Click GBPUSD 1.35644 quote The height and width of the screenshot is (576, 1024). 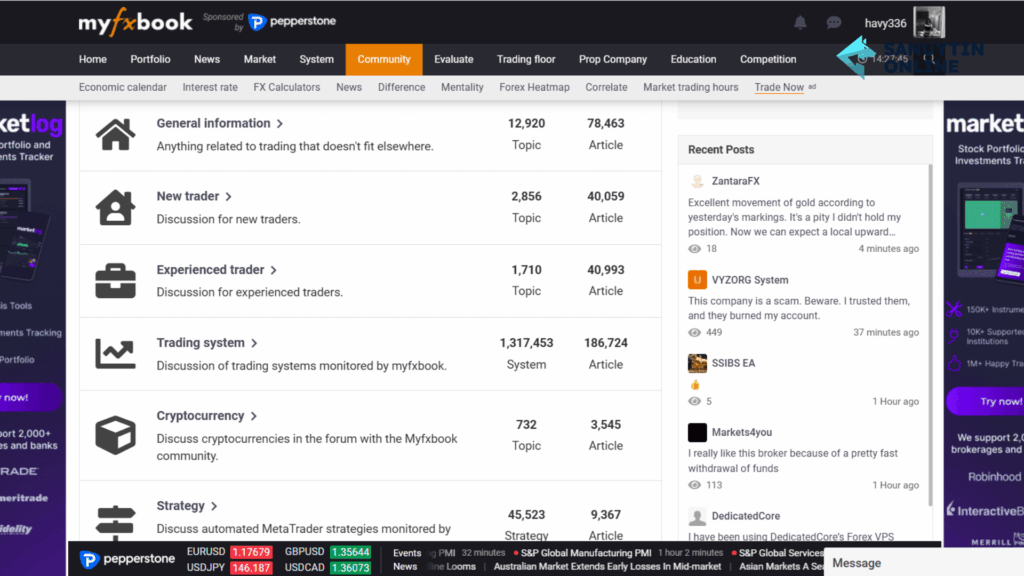(x=328, y=552)
